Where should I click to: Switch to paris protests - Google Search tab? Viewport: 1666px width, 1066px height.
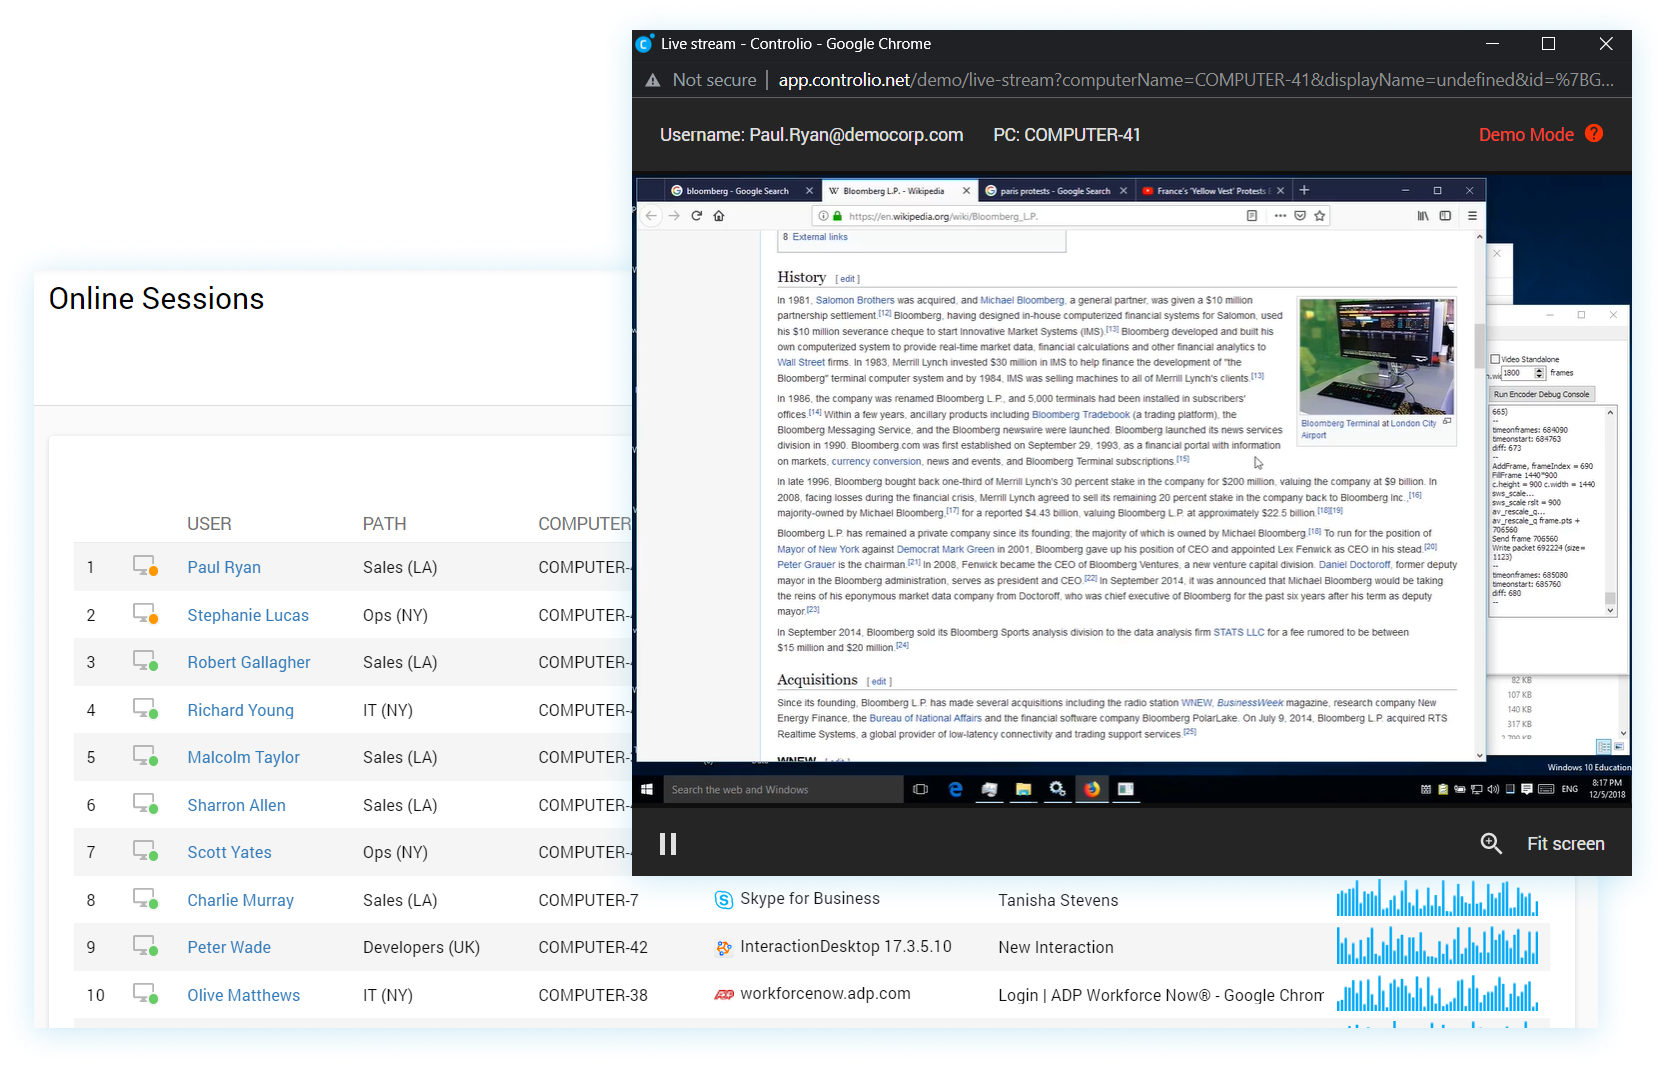point(1054,191)
